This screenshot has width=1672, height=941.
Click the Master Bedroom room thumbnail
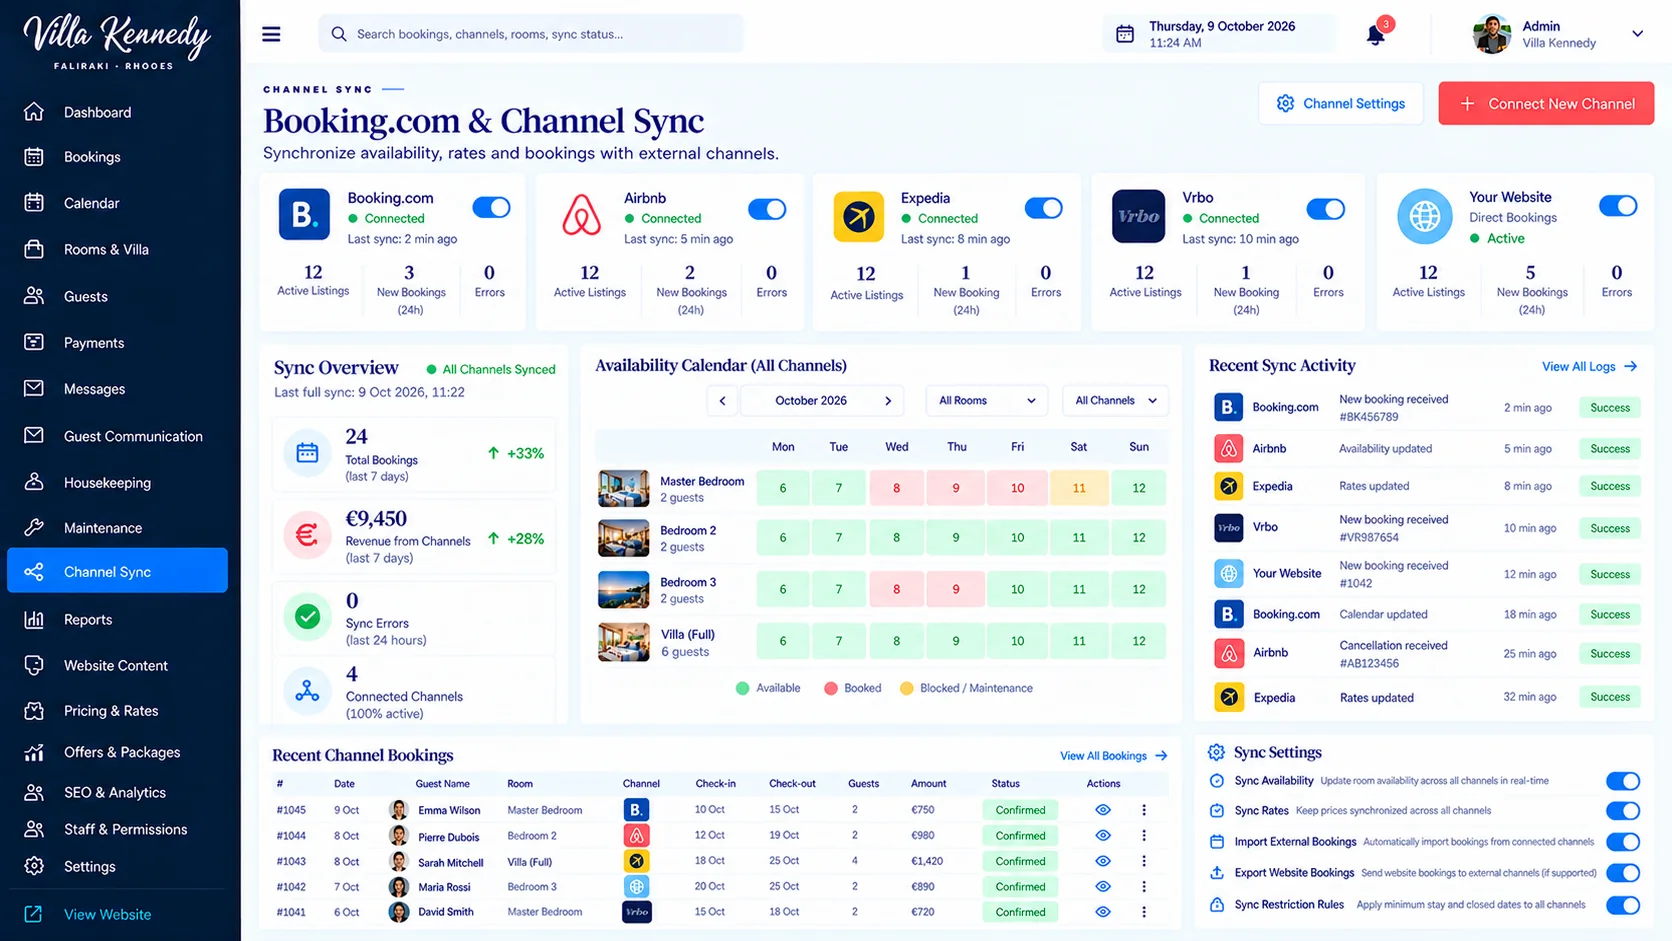623,488
